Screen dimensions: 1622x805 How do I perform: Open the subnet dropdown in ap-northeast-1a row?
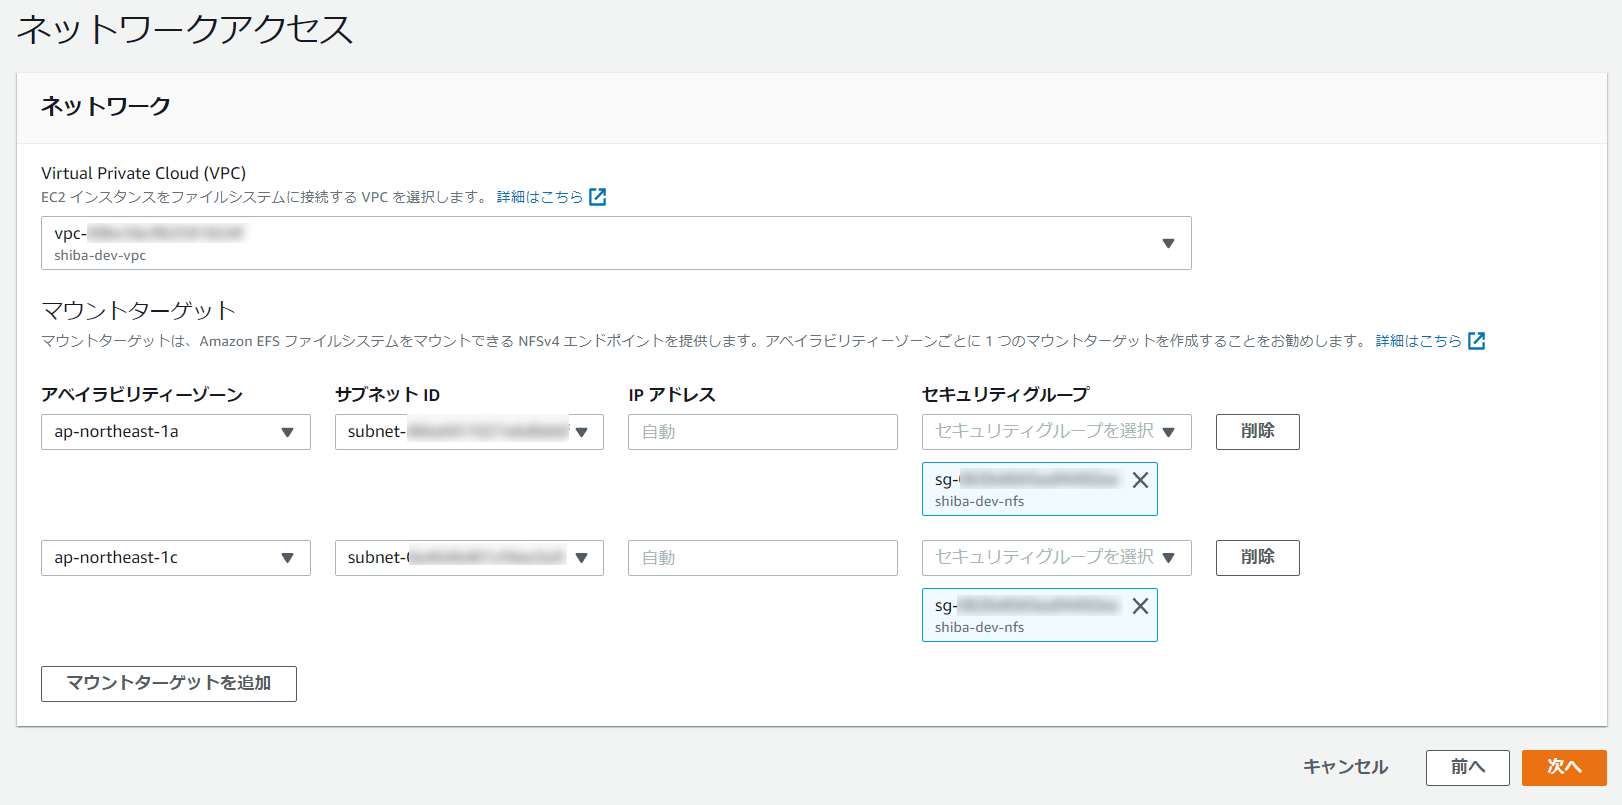coord(469,432)
